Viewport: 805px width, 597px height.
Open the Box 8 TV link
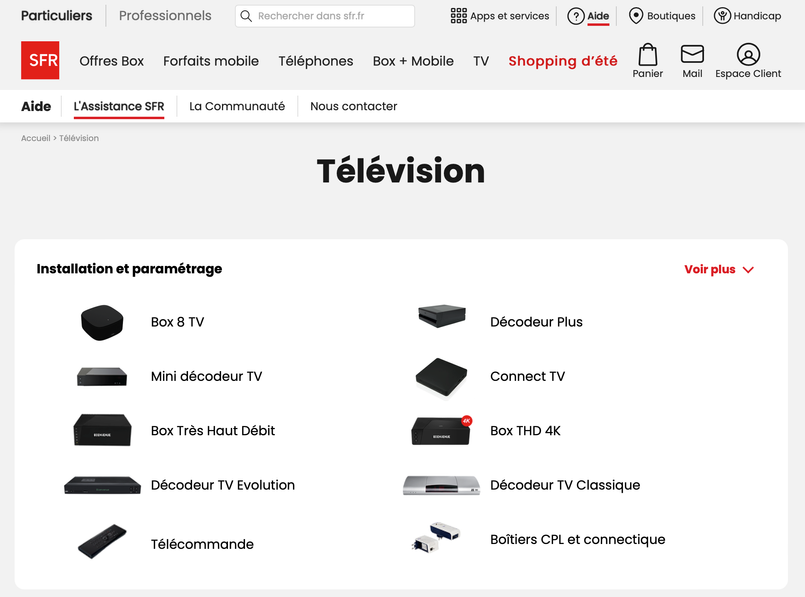point(177,322)
